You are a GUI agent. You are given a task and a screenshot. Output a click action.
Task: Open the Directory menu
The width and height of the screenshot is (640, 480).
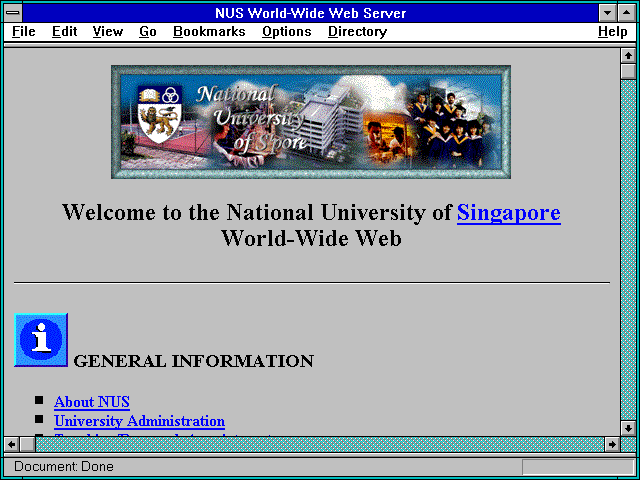point(358,32)
